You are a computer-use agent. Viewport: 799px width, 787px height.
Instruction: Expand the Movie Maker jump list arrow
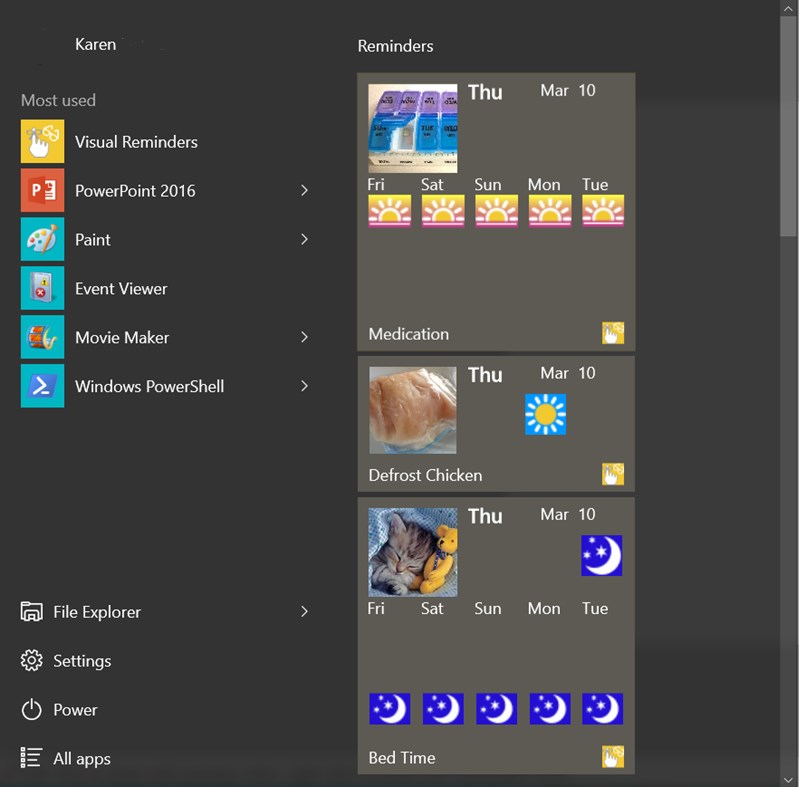coord(304,337)
